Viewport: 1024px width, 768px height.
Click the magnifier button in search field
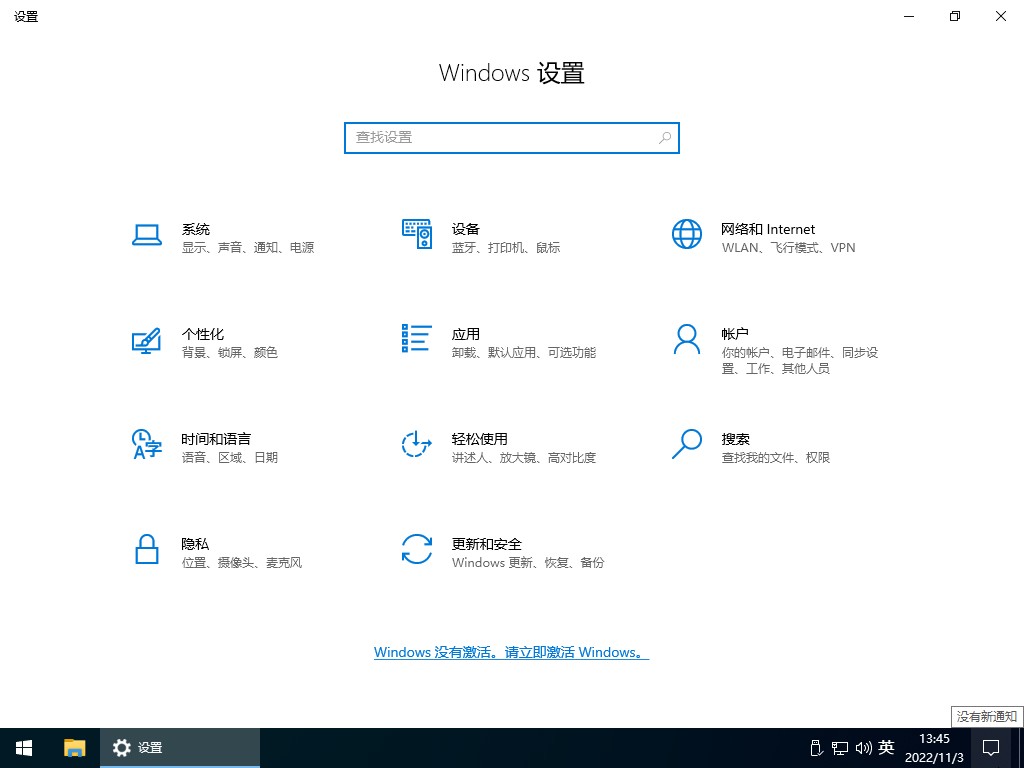665,138
